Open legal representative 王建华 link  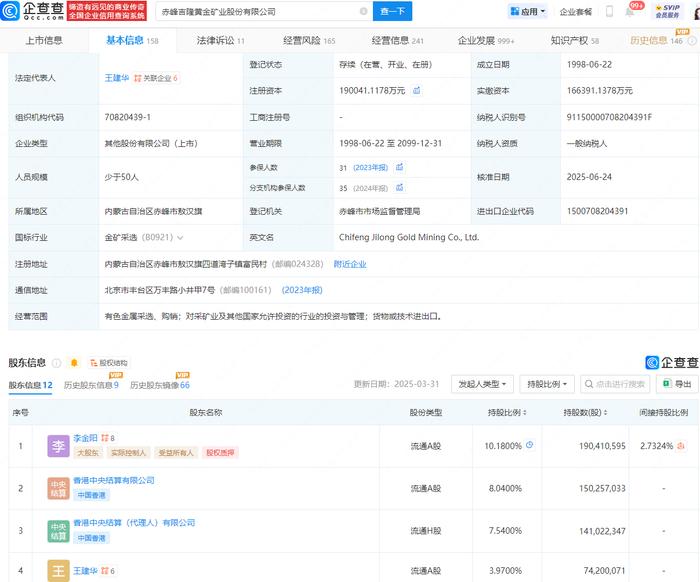(117, 78)
